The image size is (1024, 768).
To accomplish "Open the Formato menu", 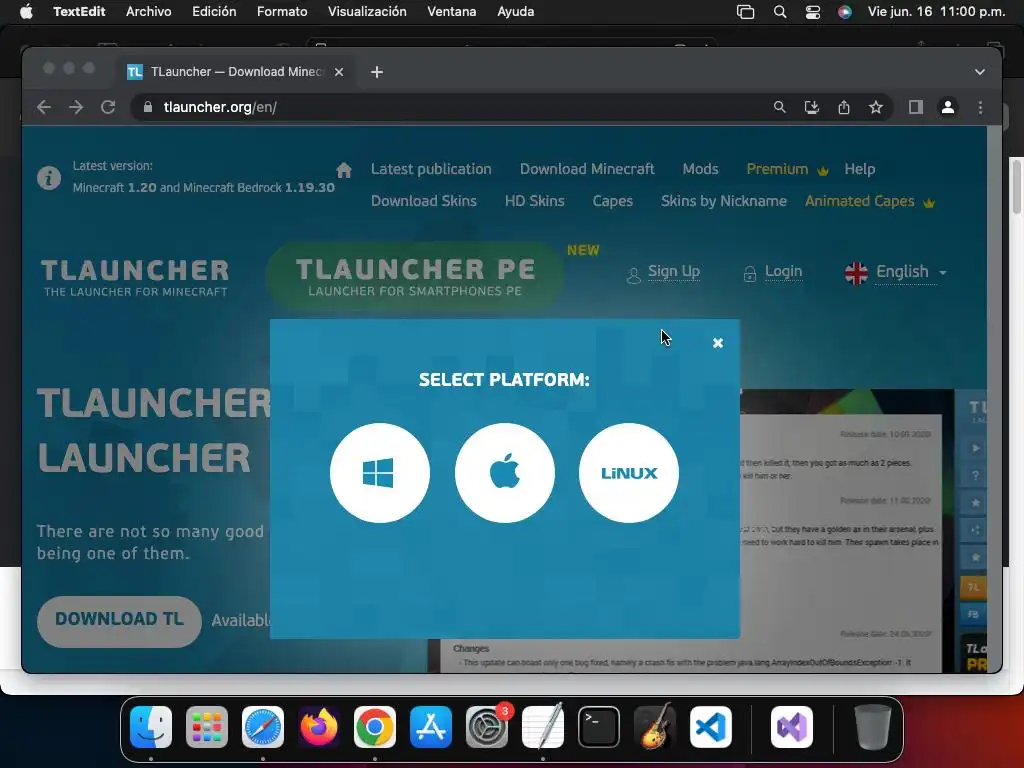I will 282,12.
